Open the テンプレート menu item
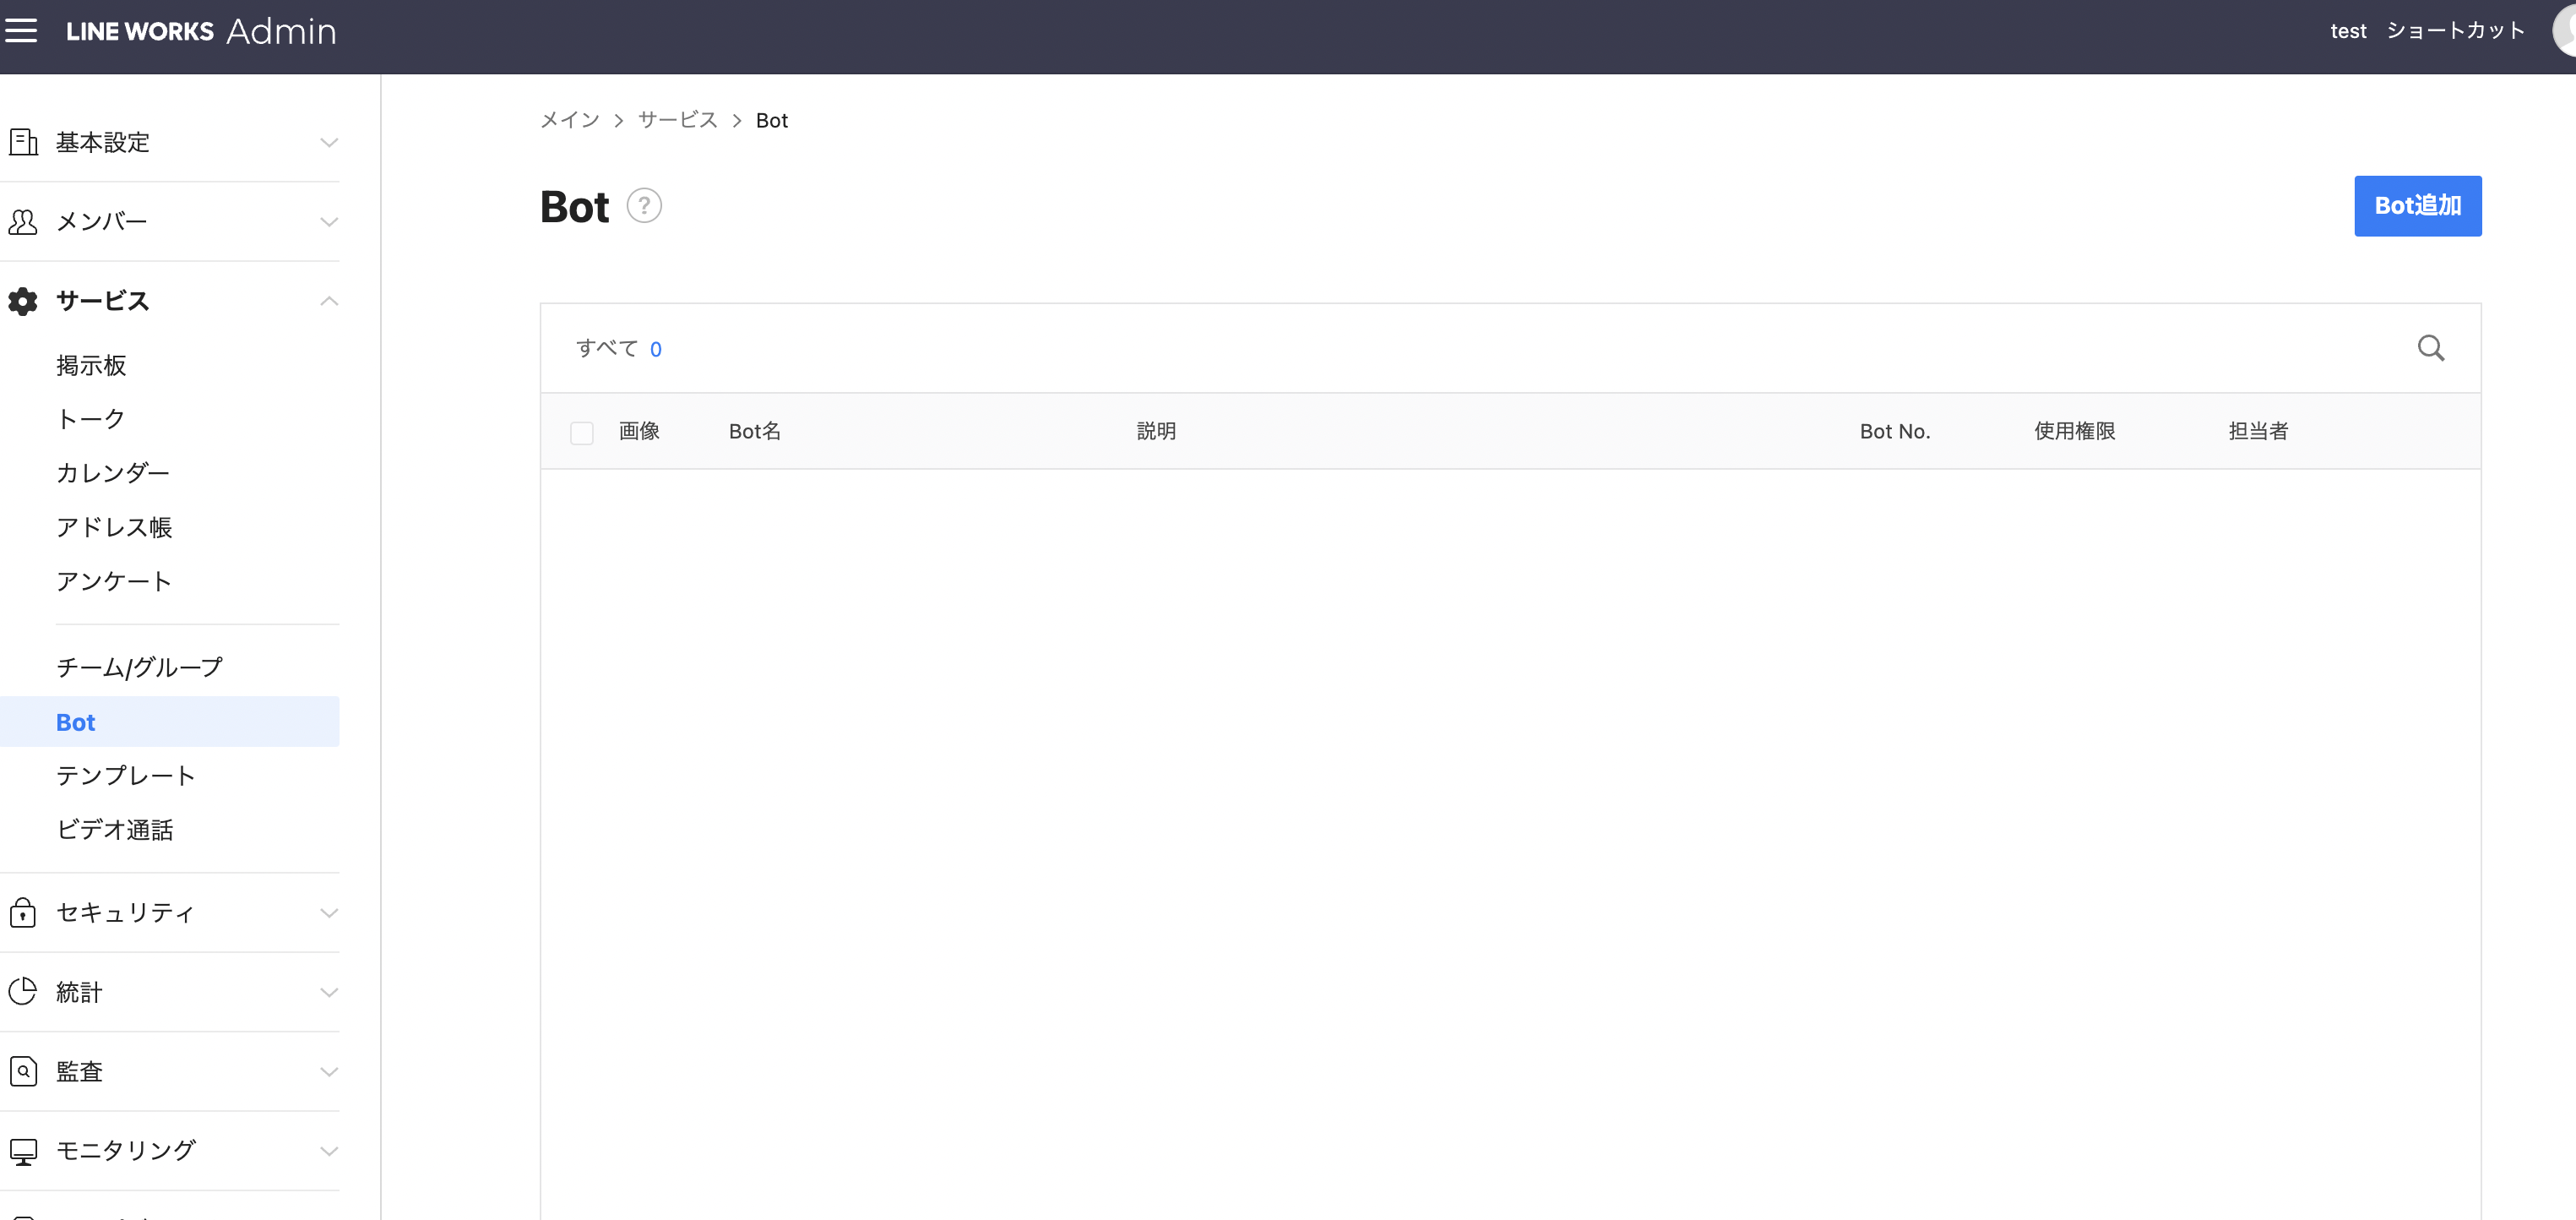Screen dimensions: 2576x1220 [126, 775]
